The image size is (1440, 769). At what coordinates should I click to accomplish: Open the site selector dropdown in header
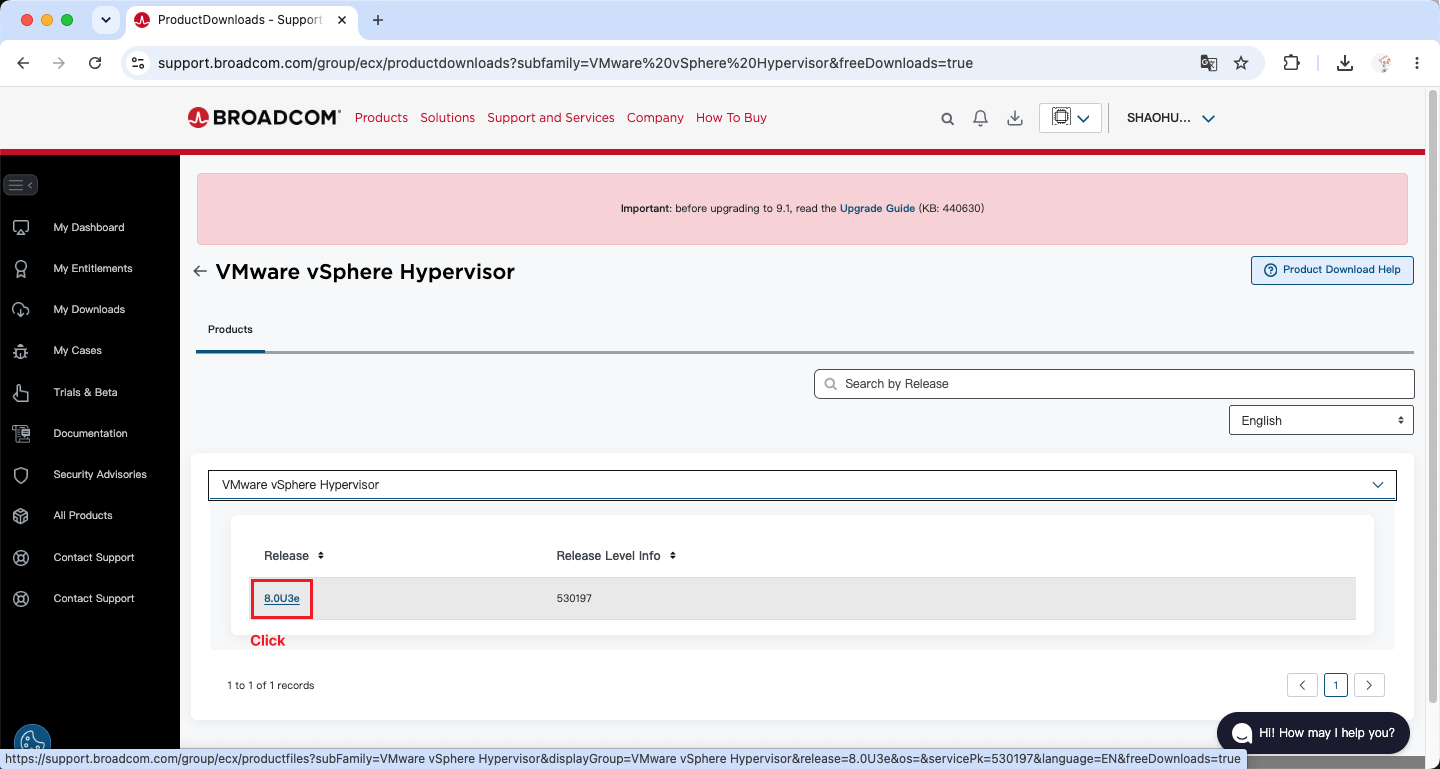(x=1071, y=118)
